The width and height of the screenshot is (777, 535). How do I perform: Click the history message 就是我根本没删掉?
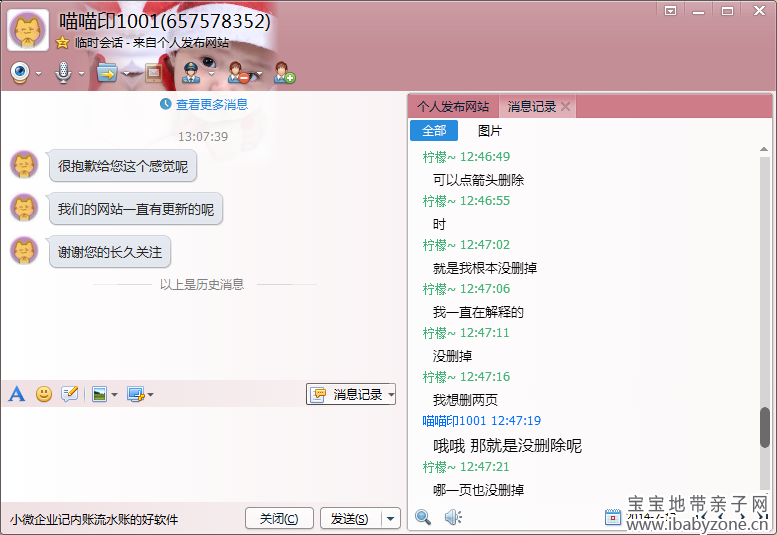[x=485, y=268]
